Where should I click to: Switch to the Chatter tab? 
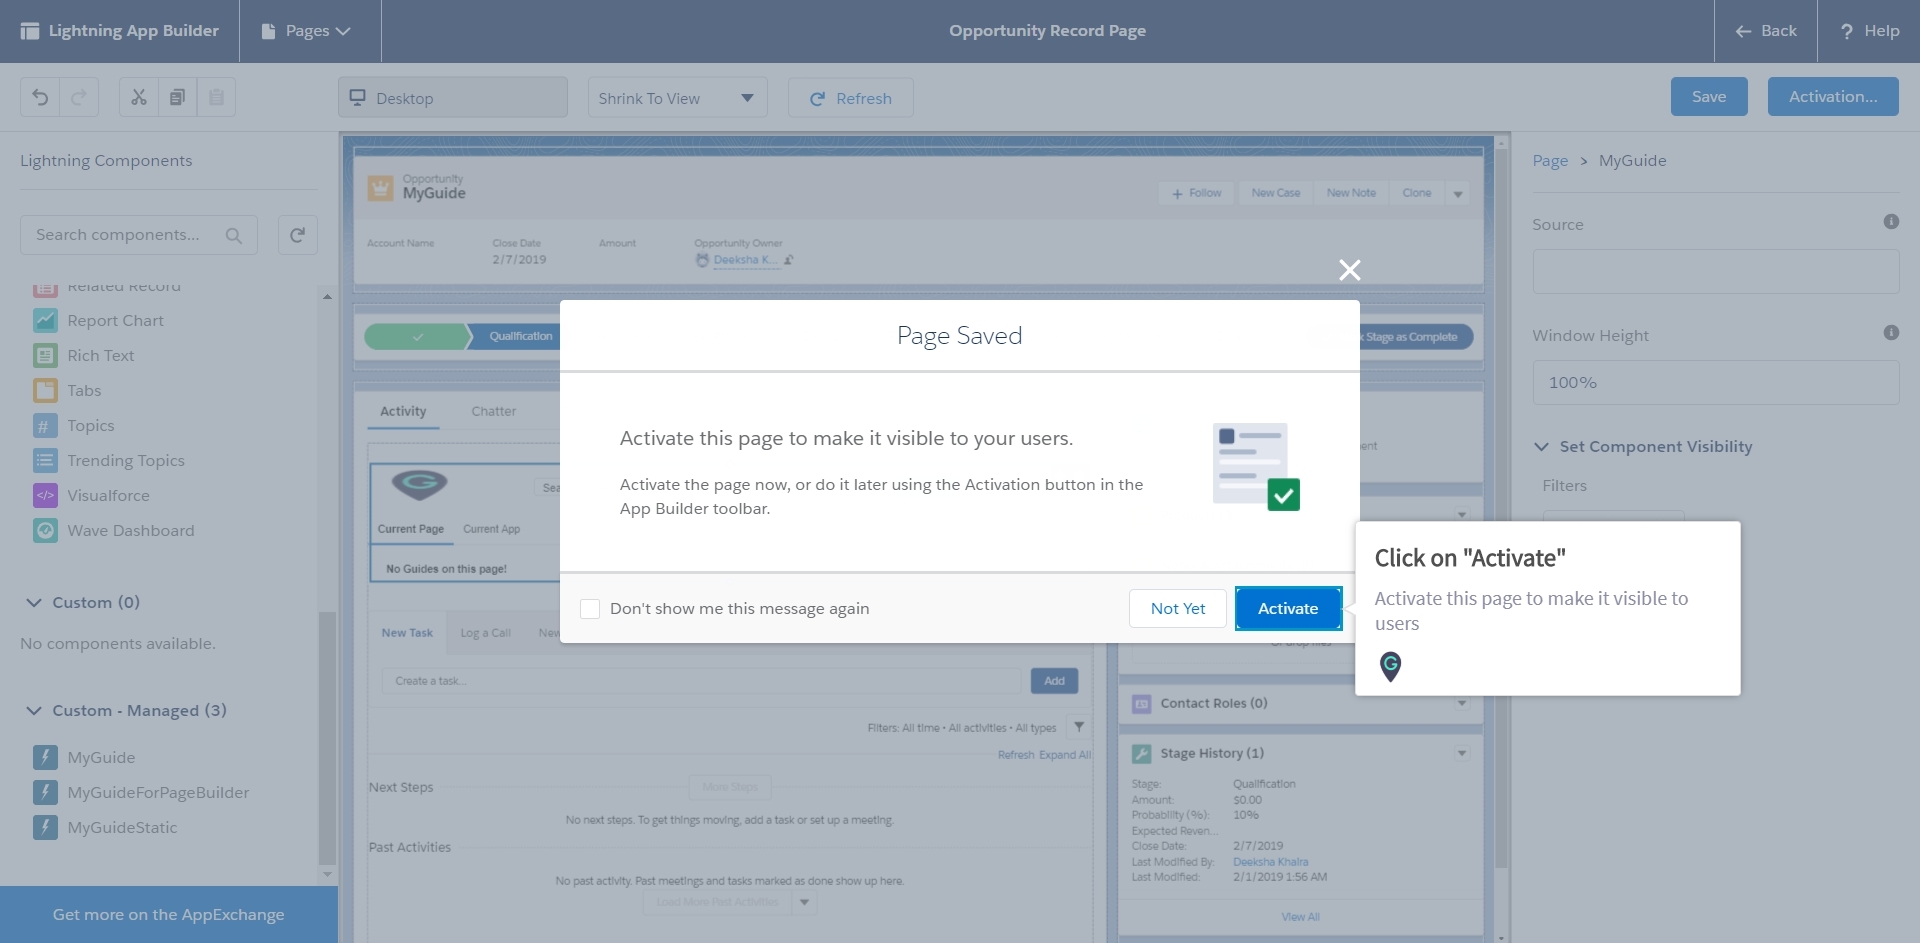click(x=494, y=411)
